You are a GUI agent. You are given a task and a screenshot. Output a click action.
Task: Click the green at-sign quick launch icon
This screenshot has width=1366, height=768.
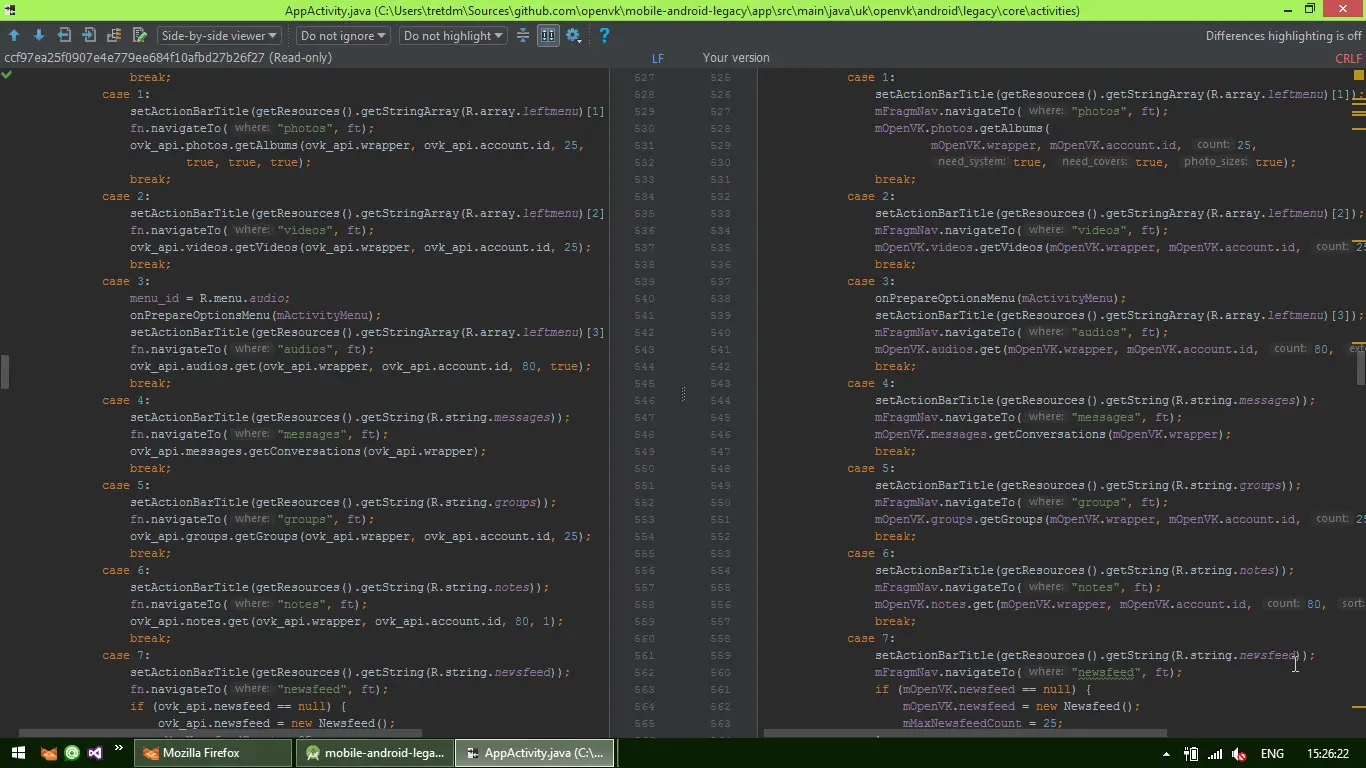pos(72,753)
